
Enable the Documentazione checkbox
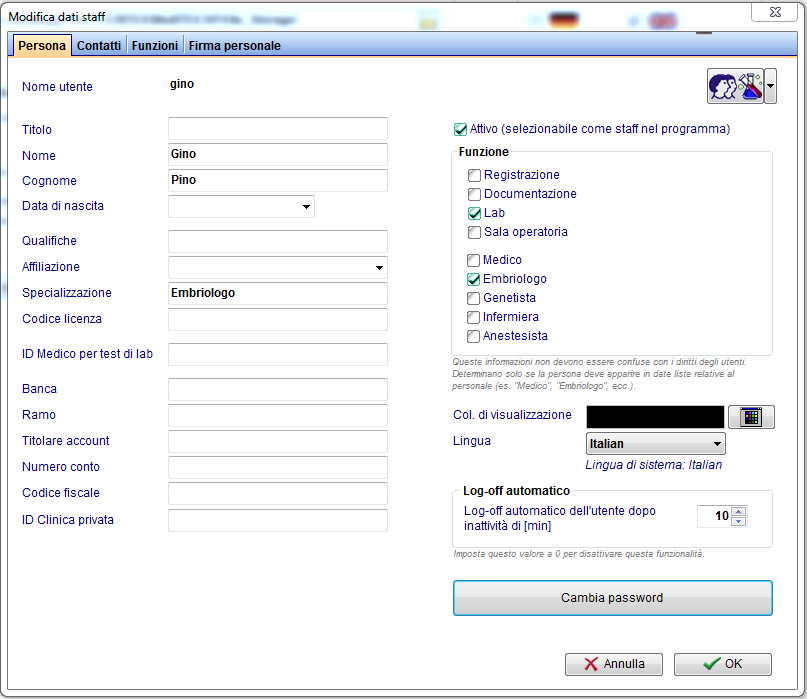(474, 195)
